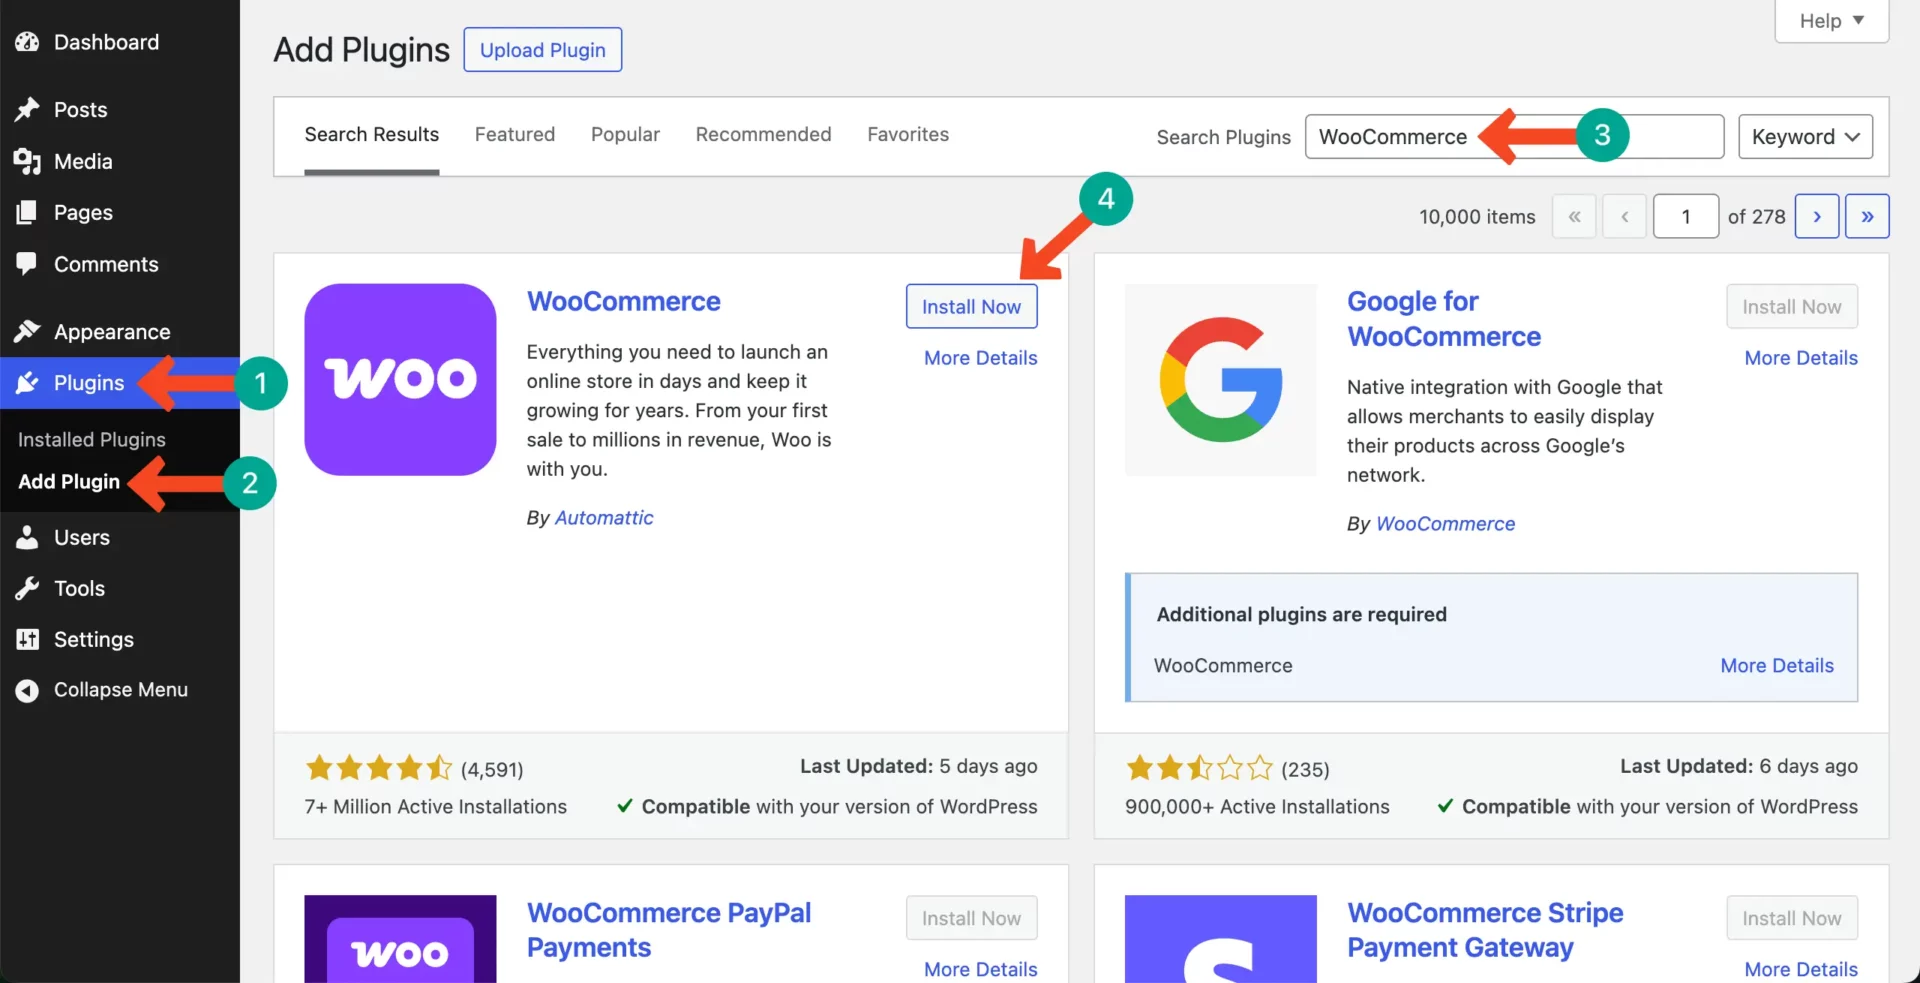The image size is (1920, 983).
Task: Open Google for WooCommerce title link
Action: point(1443,318)
